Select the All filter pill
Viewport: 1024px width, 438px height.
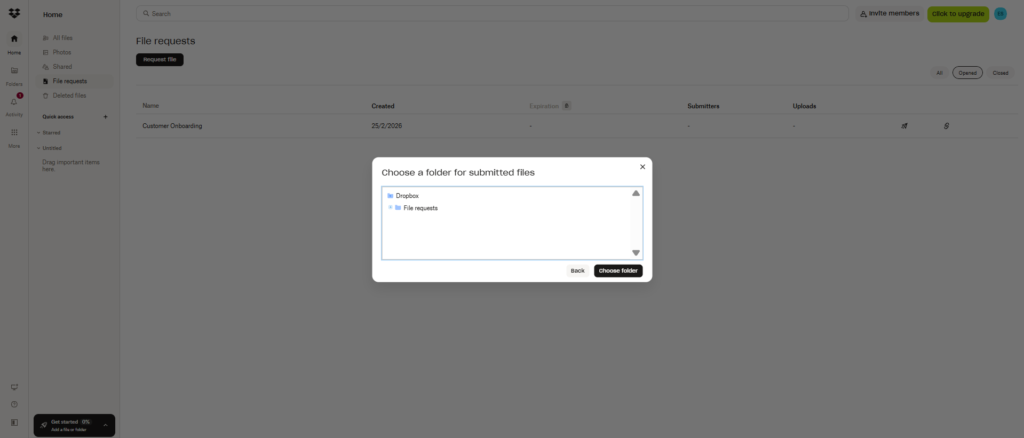[x=939, y=73]
